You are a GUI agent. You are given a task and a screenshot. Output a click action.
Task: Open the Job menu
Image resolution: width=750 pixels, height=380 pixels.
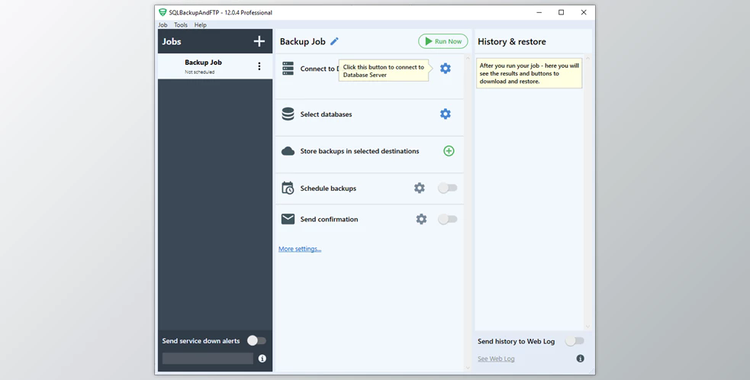[x=163, y=25]
